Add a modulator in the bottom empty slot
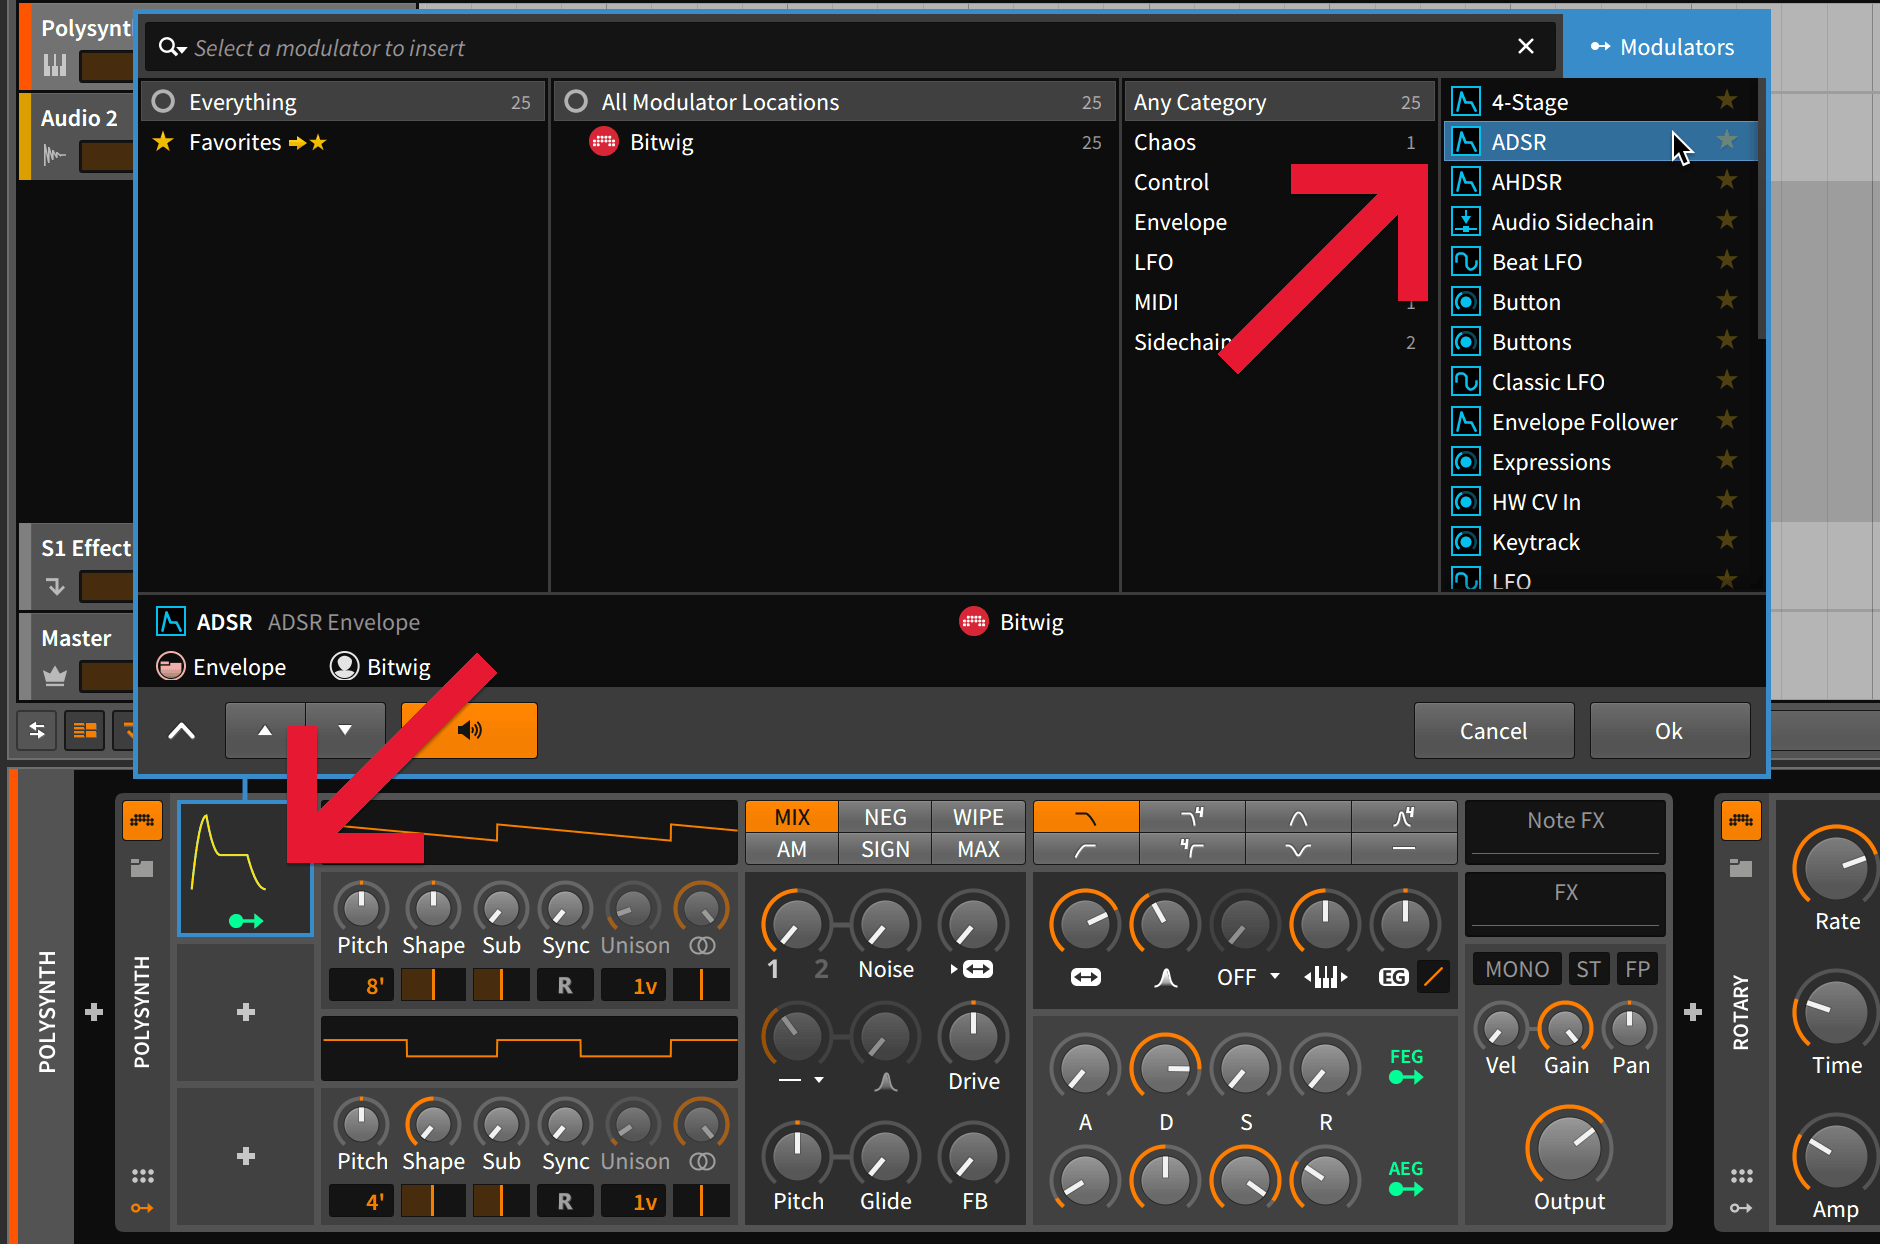 click(246, 1156)
